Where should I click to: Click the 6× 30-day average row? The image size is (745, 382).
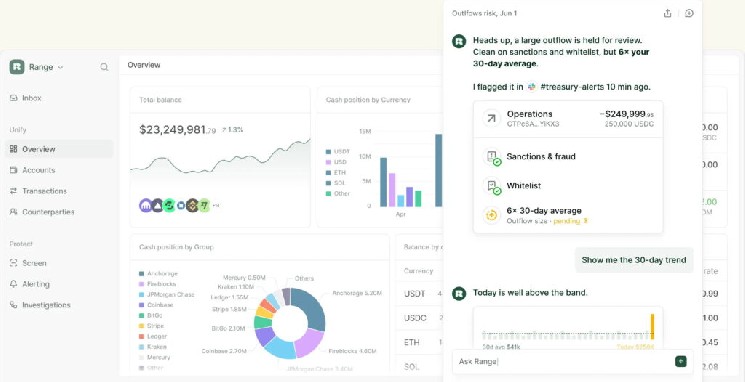pos(568,215)
